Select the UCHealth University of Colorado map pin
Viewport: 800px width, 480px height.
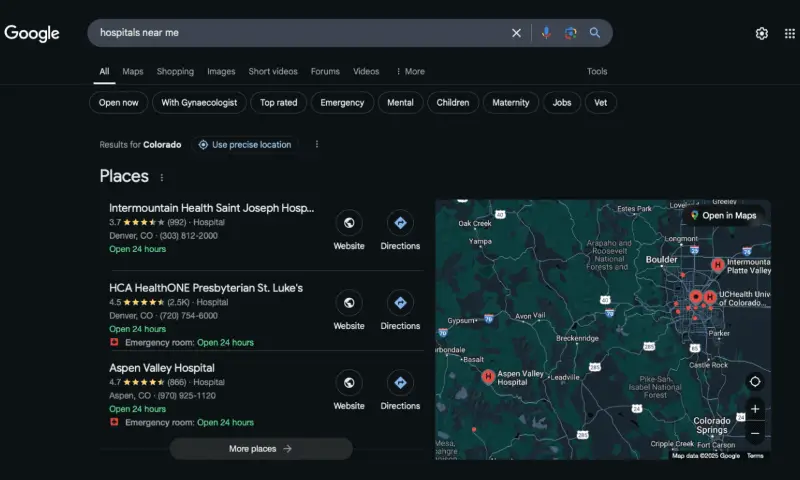(710, 297)
